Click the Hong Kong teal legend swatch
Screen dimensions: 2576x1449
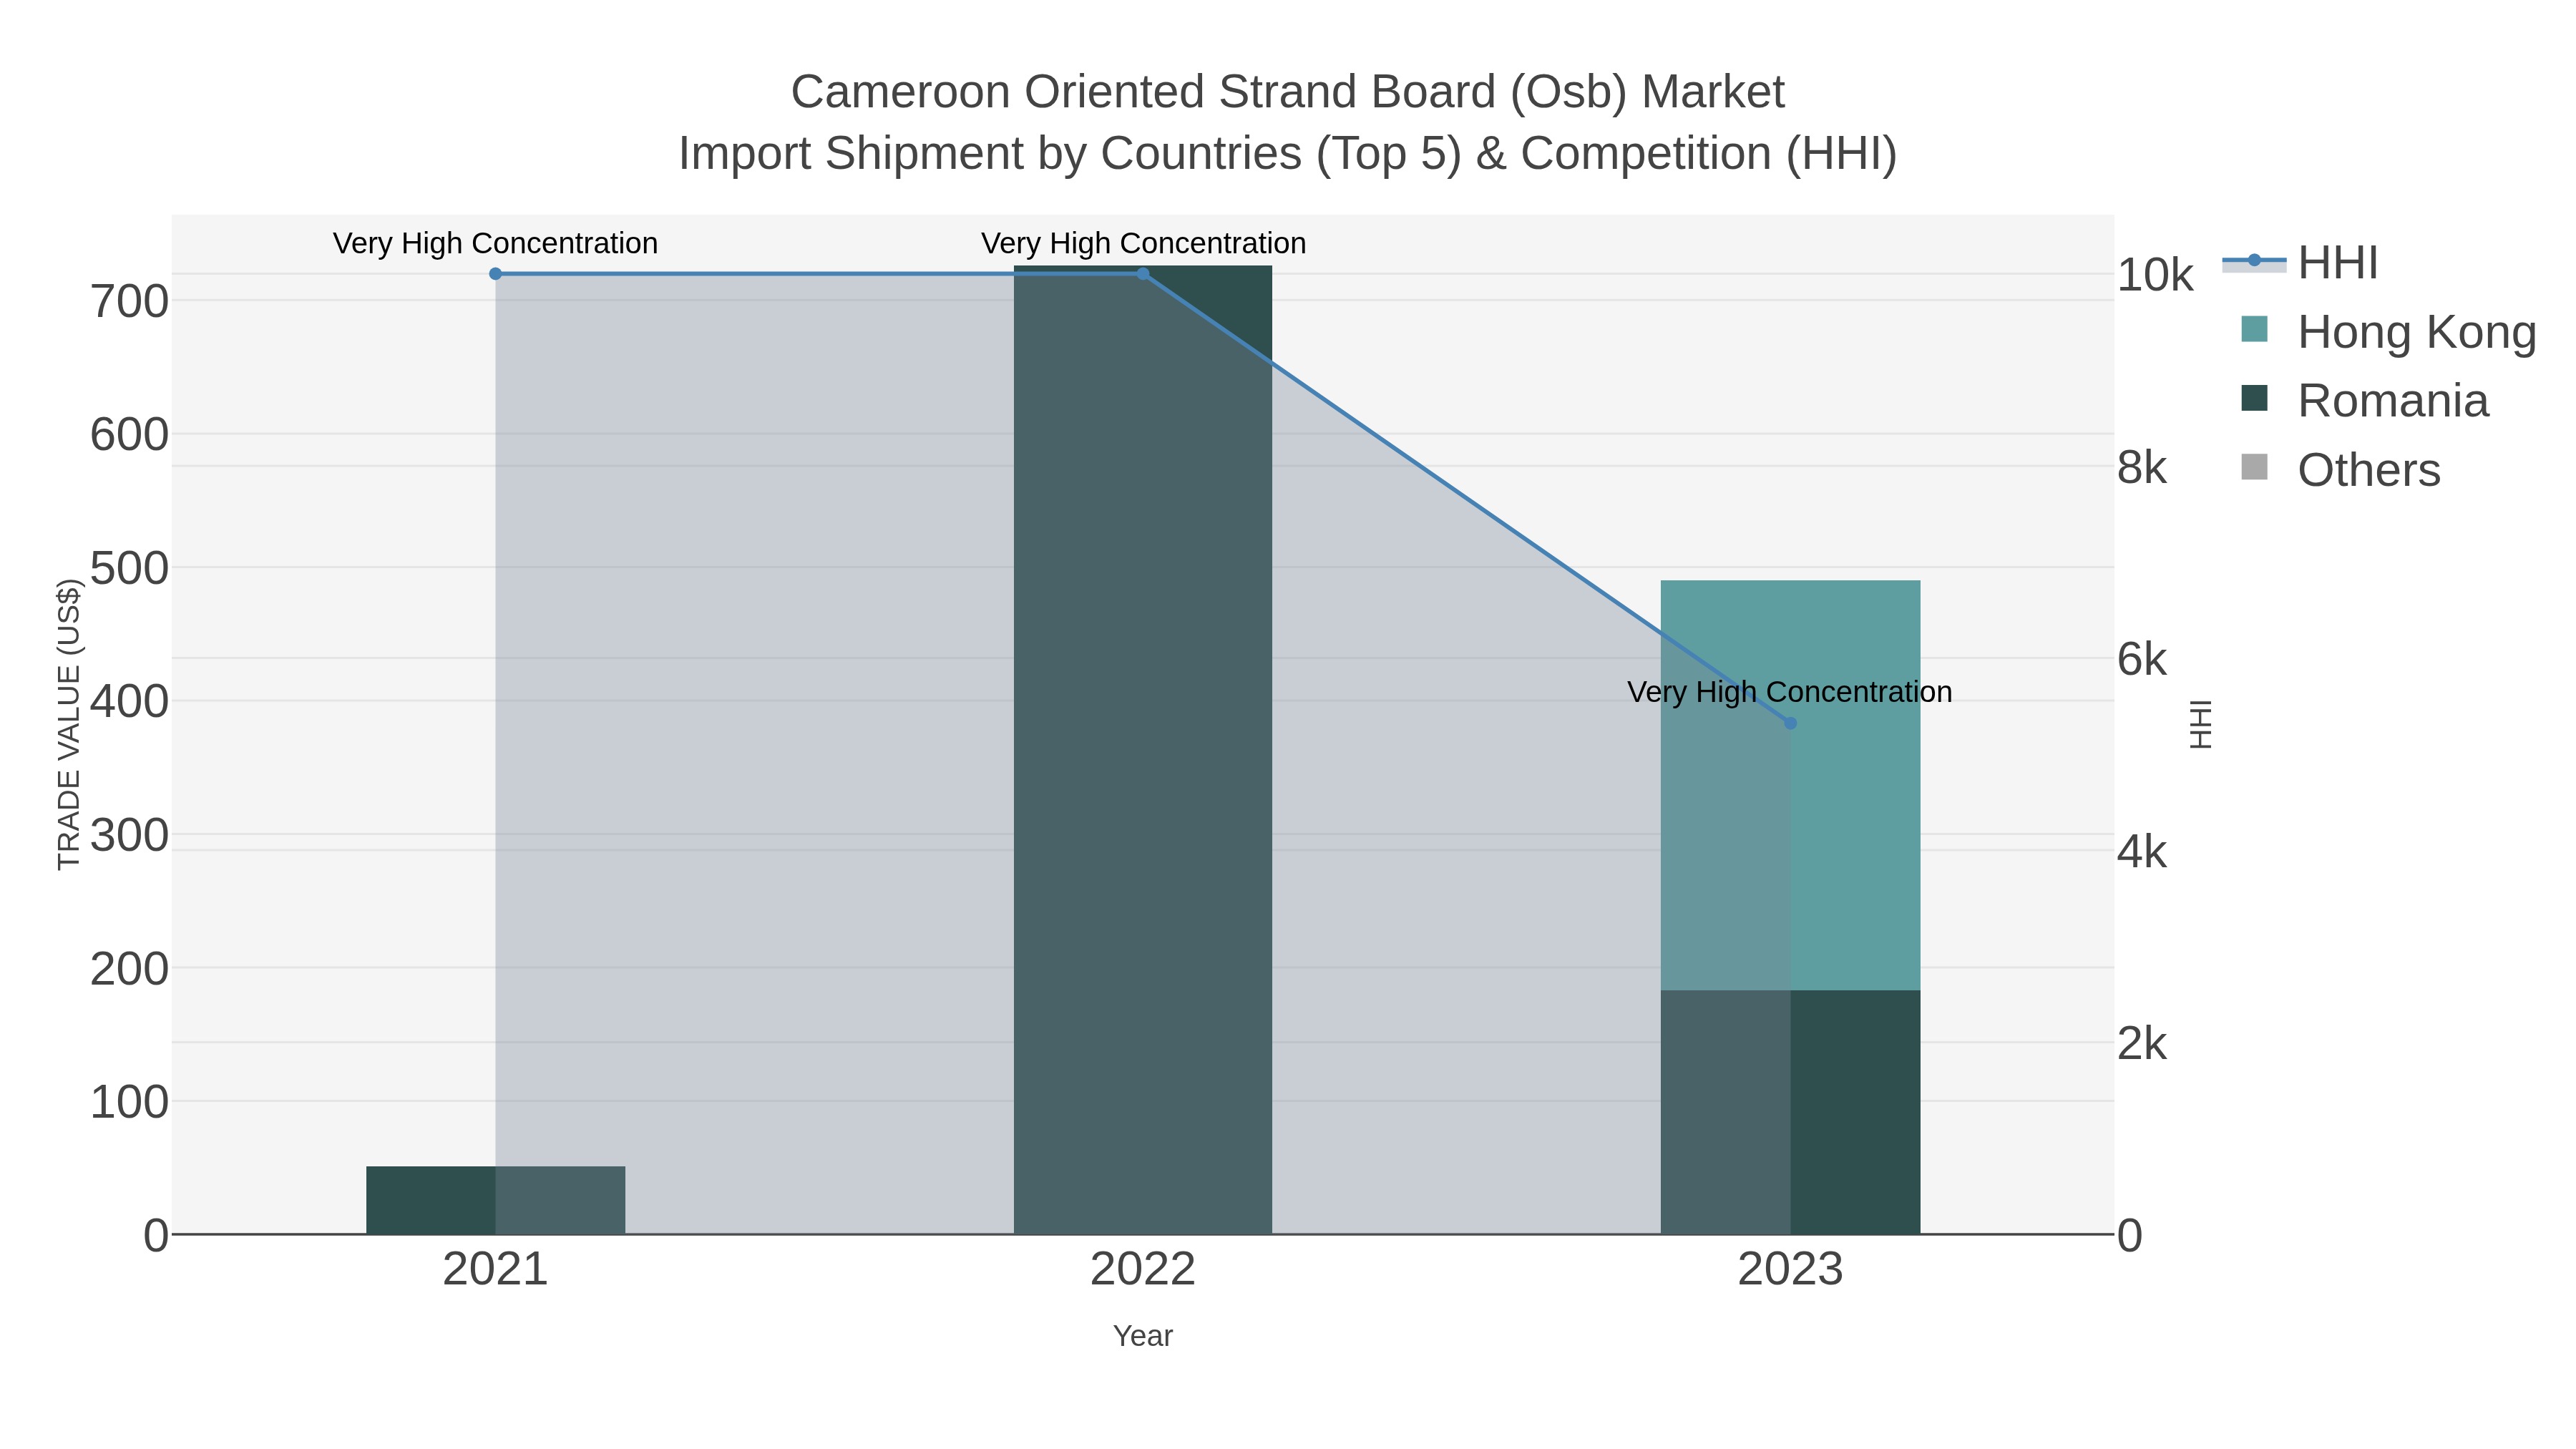click(2255, 329)
